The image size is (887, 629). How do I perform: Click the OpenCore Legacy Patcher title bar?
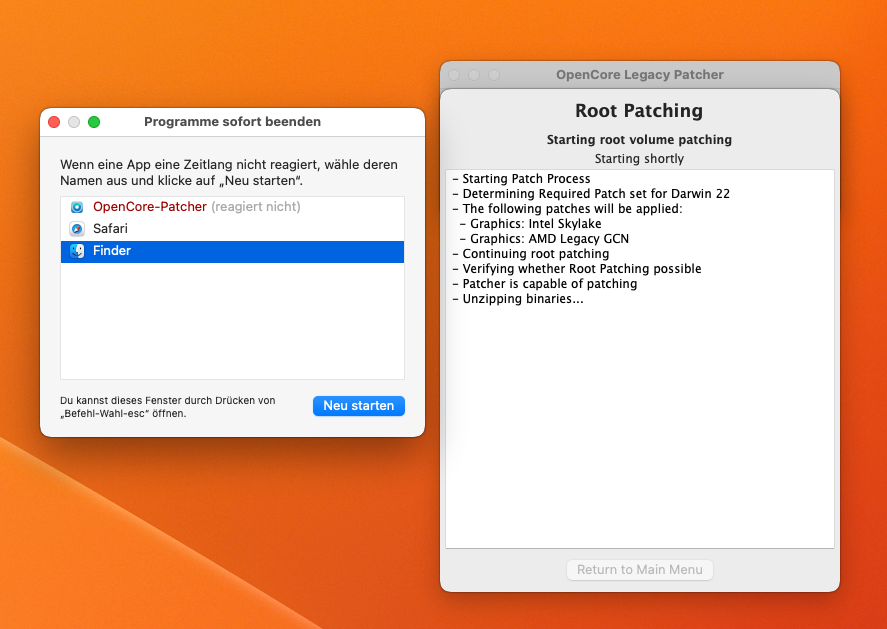pyautogui.click(x=640, y=75)
